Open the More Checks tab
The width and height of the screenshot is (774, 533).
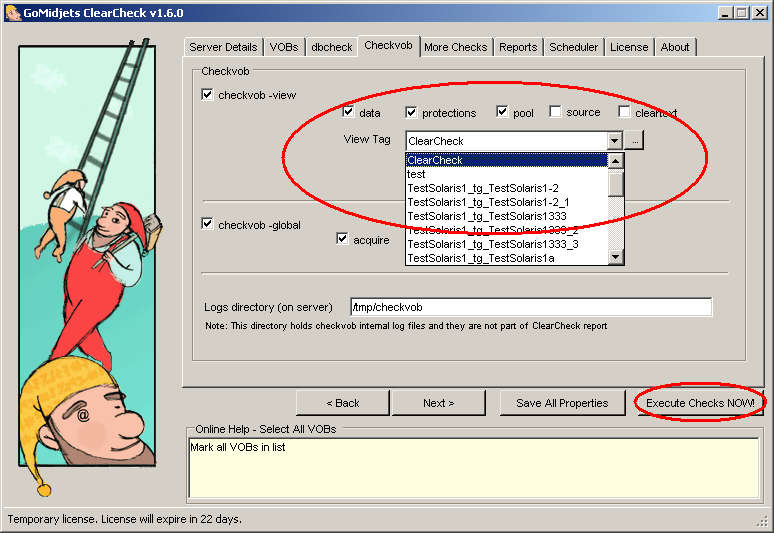point(455,47)
